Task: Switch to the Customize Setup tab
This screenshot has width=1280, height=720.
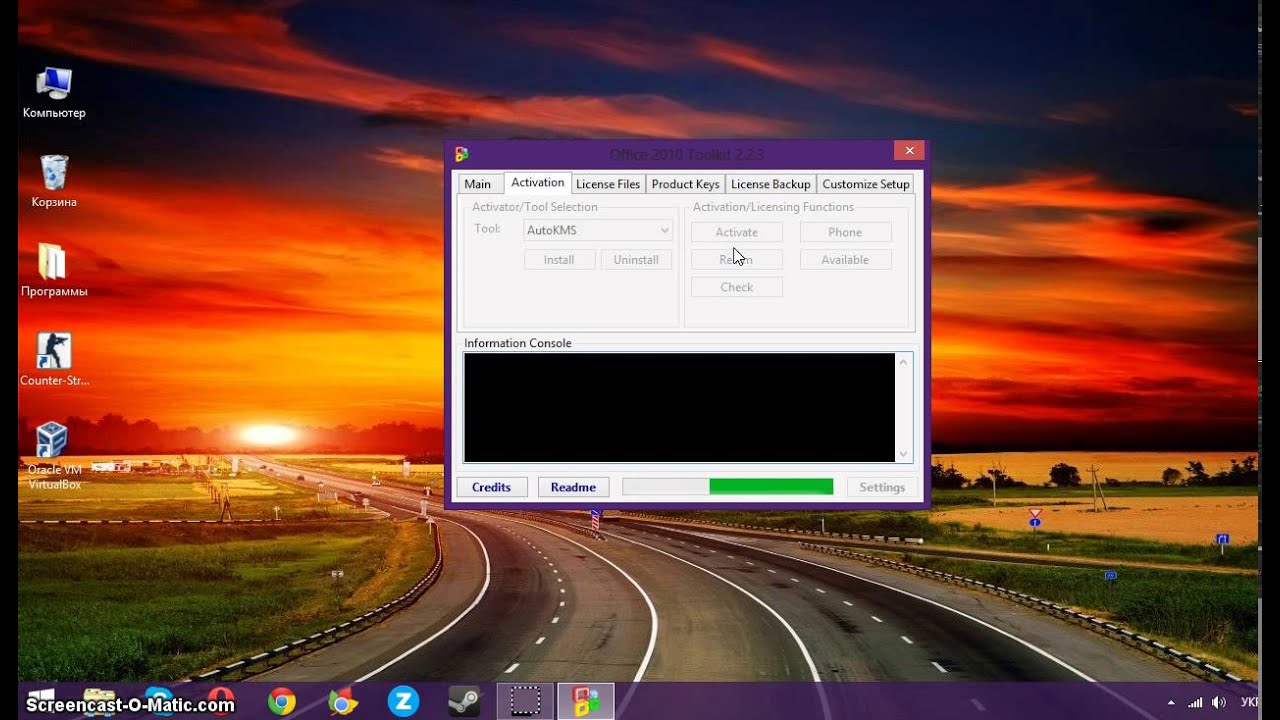Action: pos(866,184)
